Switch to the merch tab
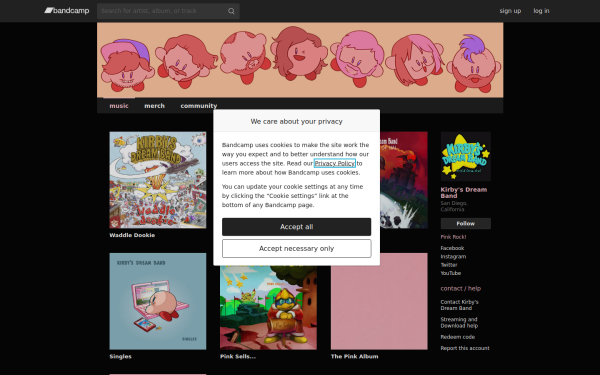The image size is (600, 375). [154, 106]
